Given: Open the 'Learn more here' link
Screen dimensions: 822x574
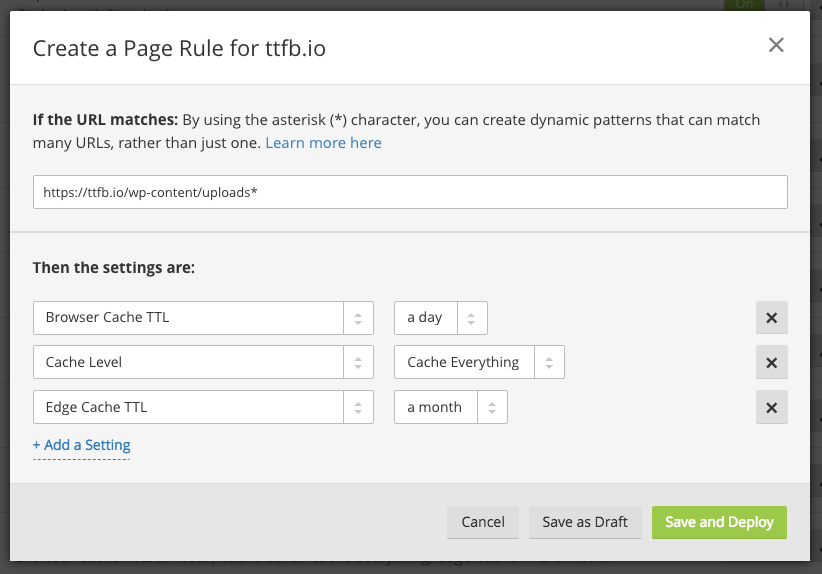Looking at the screenshot, I should [x=323, y=143].
